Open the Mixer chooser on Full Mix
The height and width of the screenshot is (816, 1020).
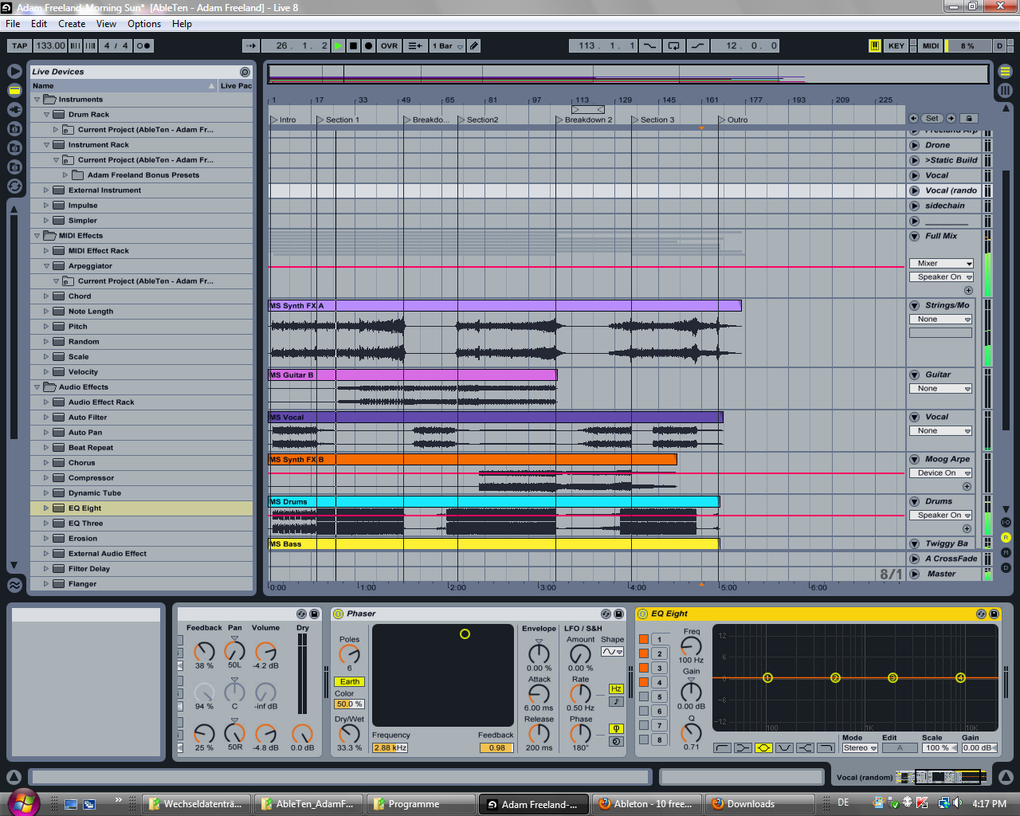tap(940, 263)
